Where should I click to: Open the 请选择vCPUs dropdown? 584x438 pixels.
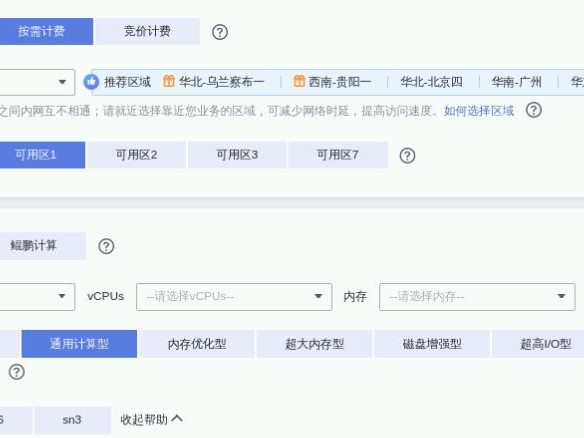click(234, 297)
